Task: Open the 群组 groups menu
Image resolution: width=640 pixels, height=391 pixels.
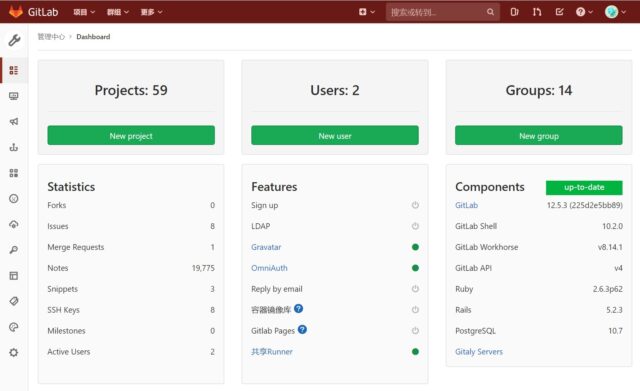Action: (x=118, y=12)
